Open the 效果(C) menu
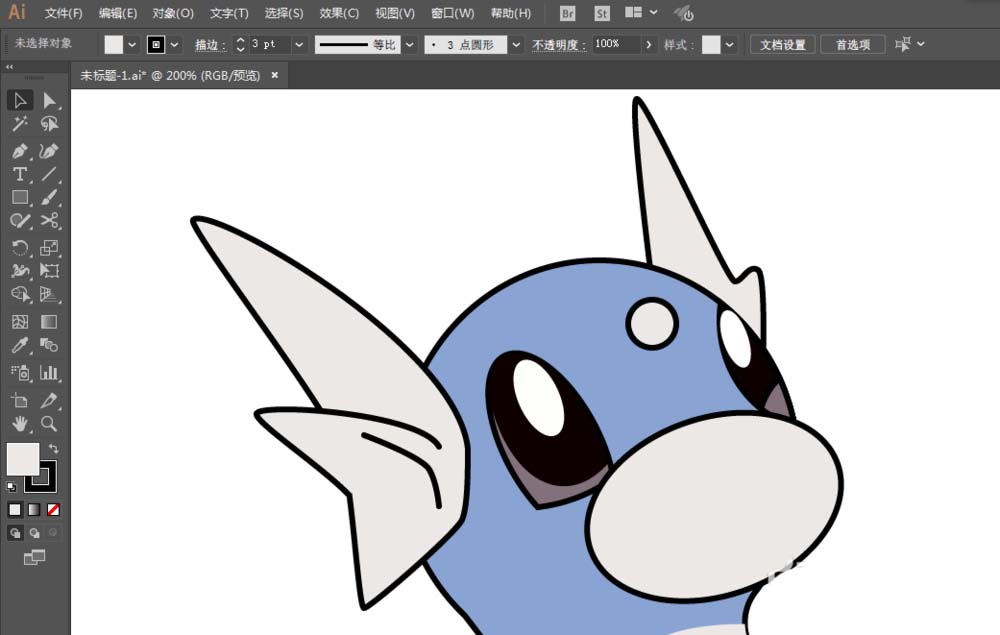The width and height of the screenshot is (1000, 635). click(x=339, y=13)
